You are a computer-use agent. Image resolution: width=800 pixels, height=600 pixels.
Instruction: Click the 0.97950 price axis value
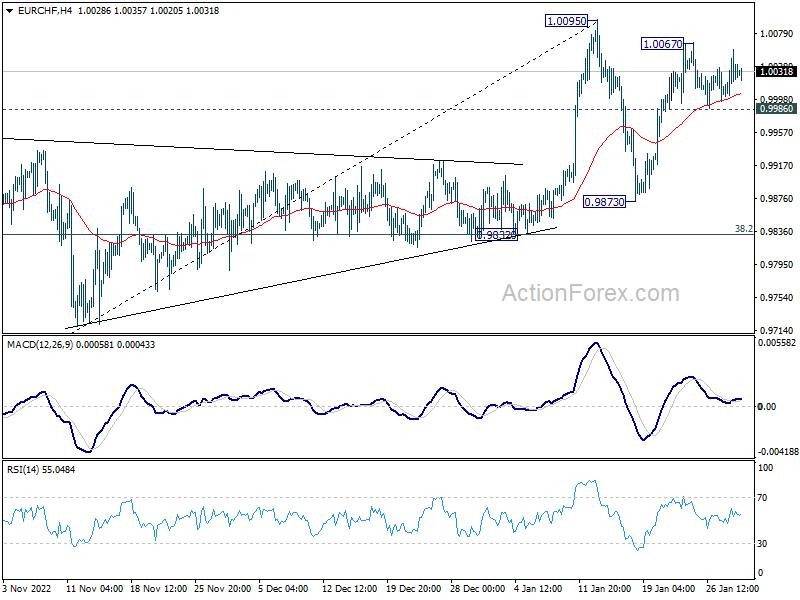[x=777, y=265]
